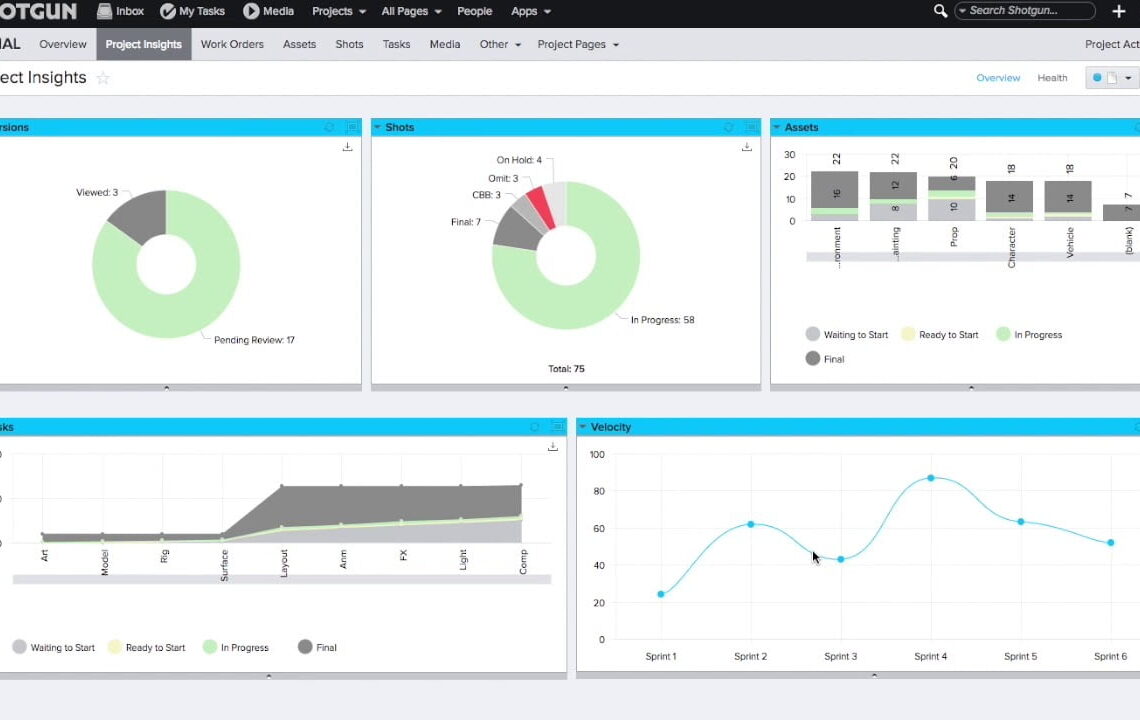Toggle the Waiting to Start legend in Assets
Viewport: 1140px width, 720px height.
point(813,335)
